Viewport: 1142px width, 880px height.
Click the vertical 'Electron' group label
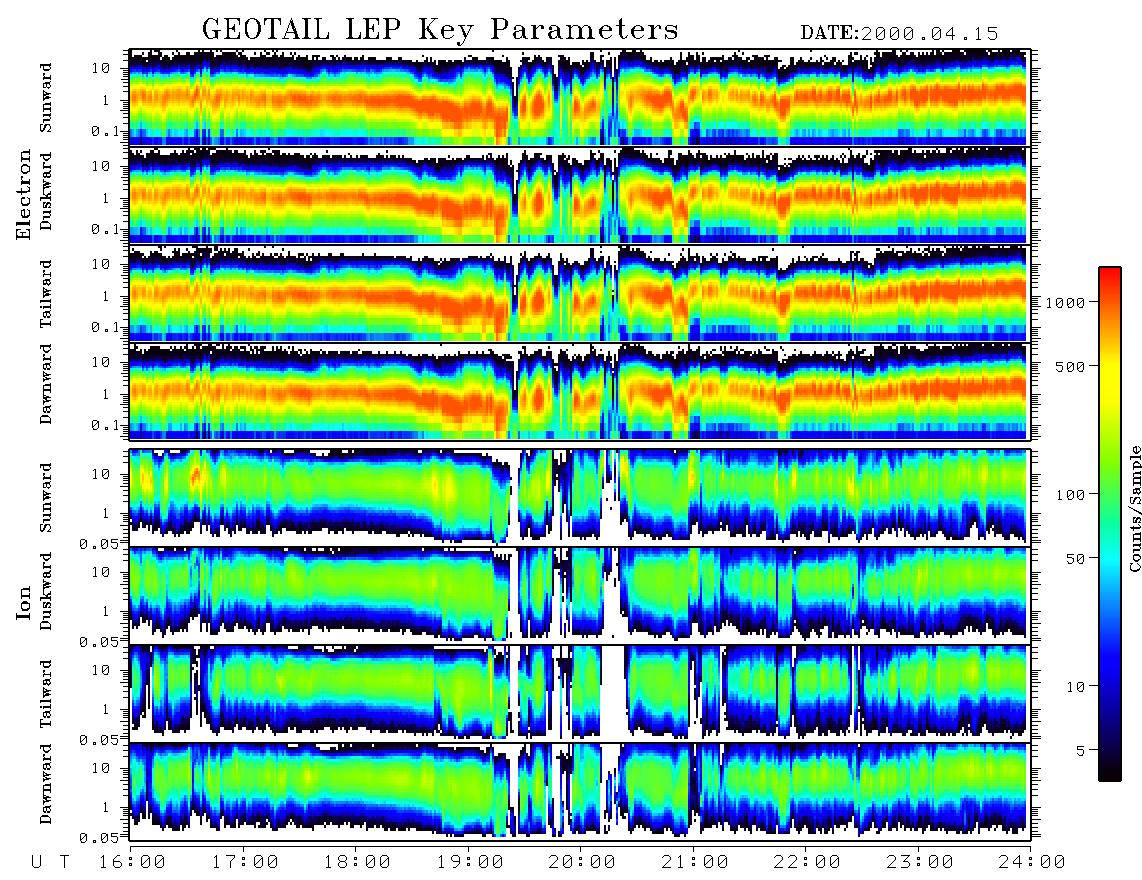click(24, 195)
